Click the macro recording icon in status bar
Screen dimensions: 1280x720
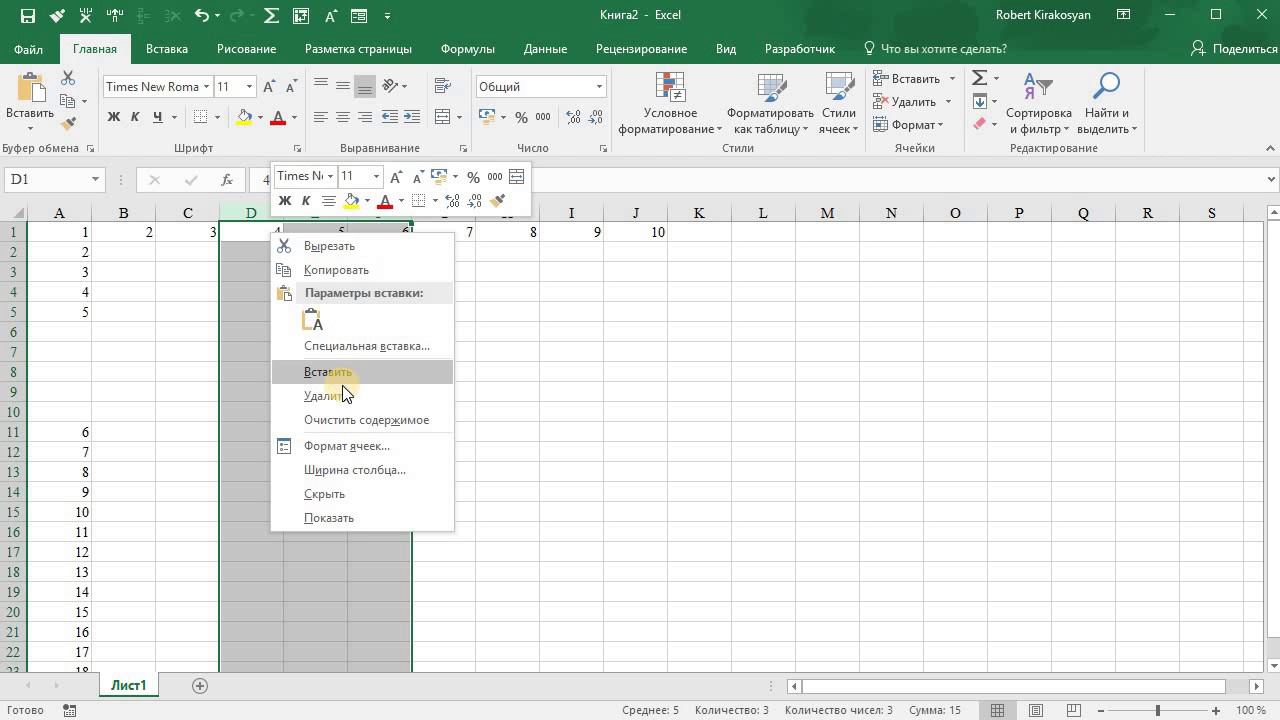tap(69, 710)
